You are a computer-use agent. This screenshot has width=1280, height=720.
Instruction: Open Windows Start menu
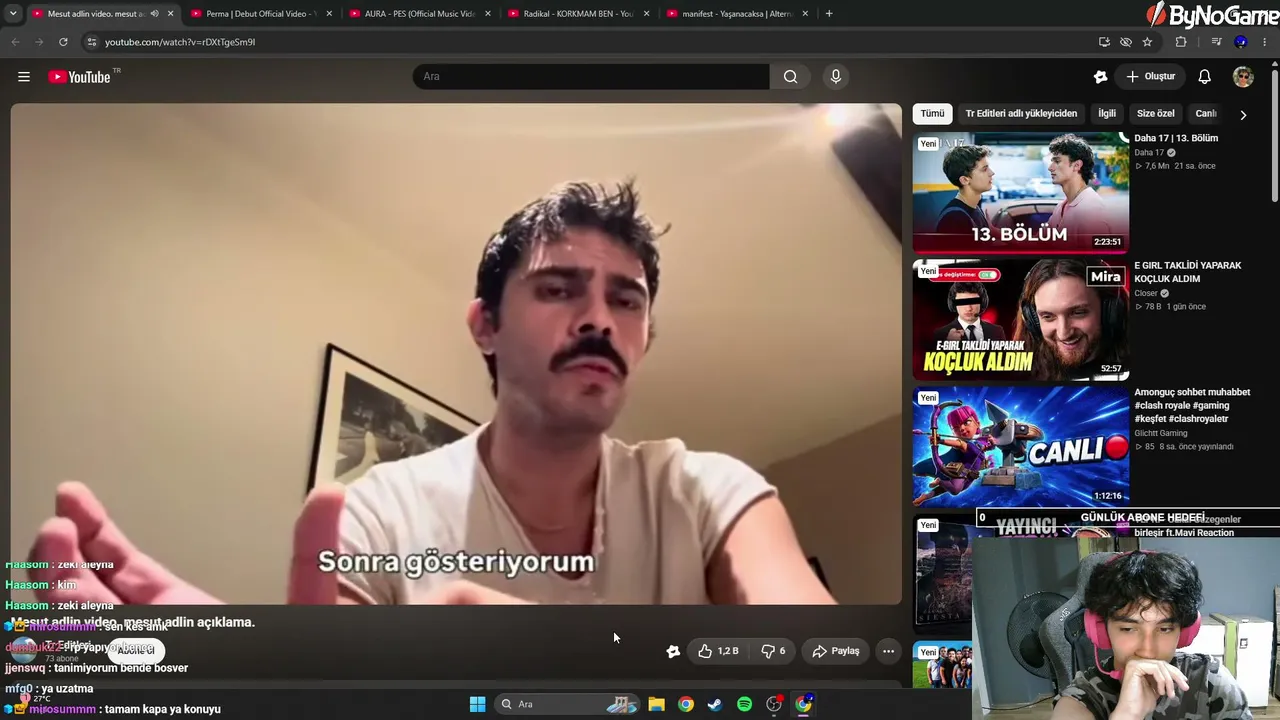477,704
